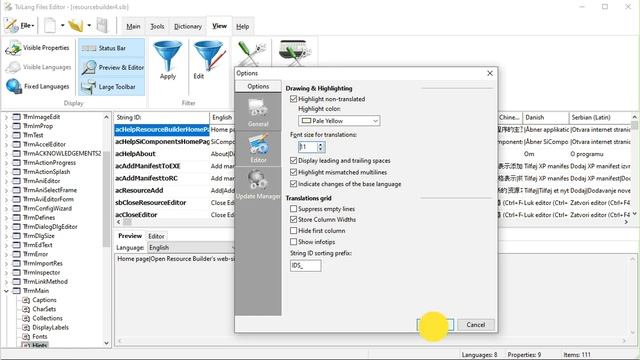
Task: Select TfrmImageEdit form in tree
Action: [x=41, y=117]
